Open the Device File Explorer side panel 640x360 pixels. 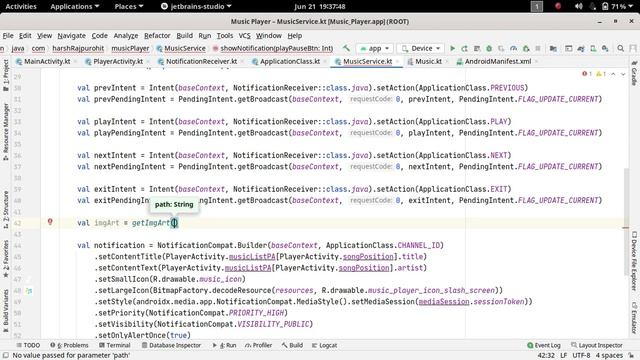tap(634, 260)
